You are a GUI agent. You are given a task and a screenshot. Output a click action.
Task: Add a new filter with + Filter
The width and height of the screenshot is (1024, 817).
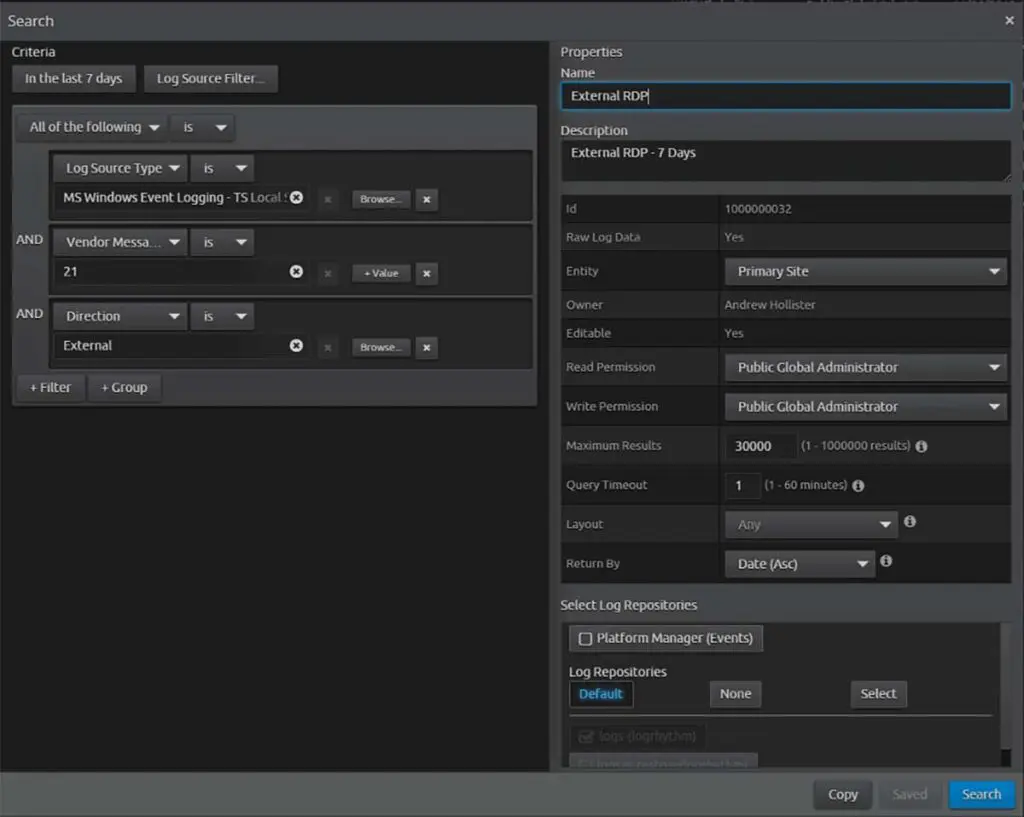(50, 387)
